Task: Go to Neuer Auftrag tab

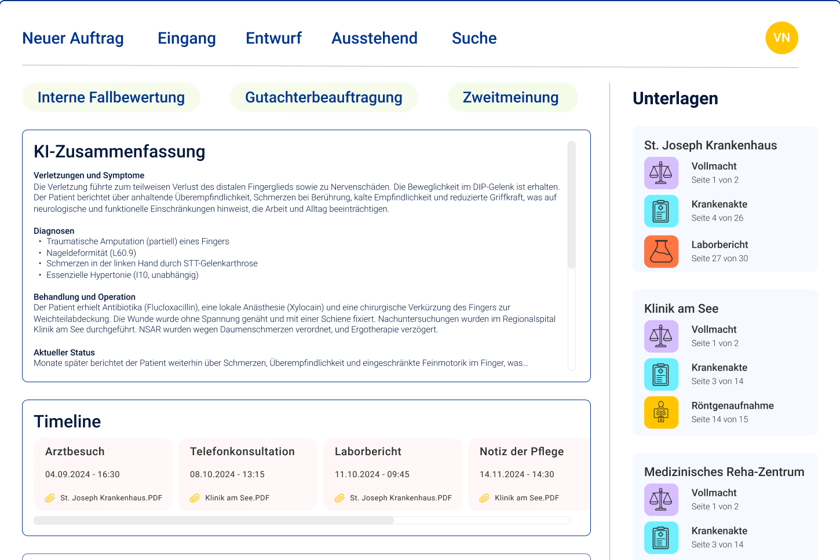Action: (x=73, y=38)
